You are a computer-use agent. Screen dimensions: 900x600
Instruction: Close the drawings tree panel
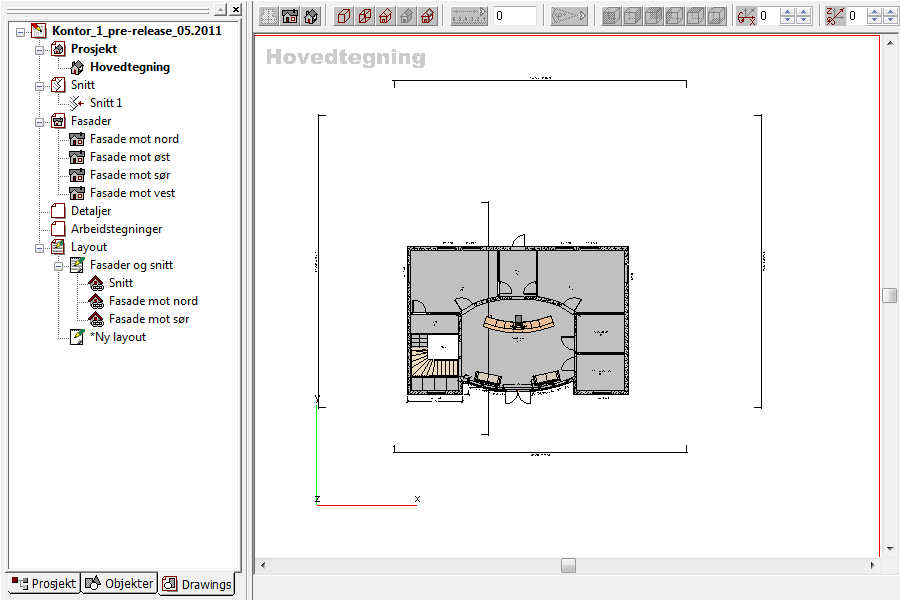coord(236,10)
